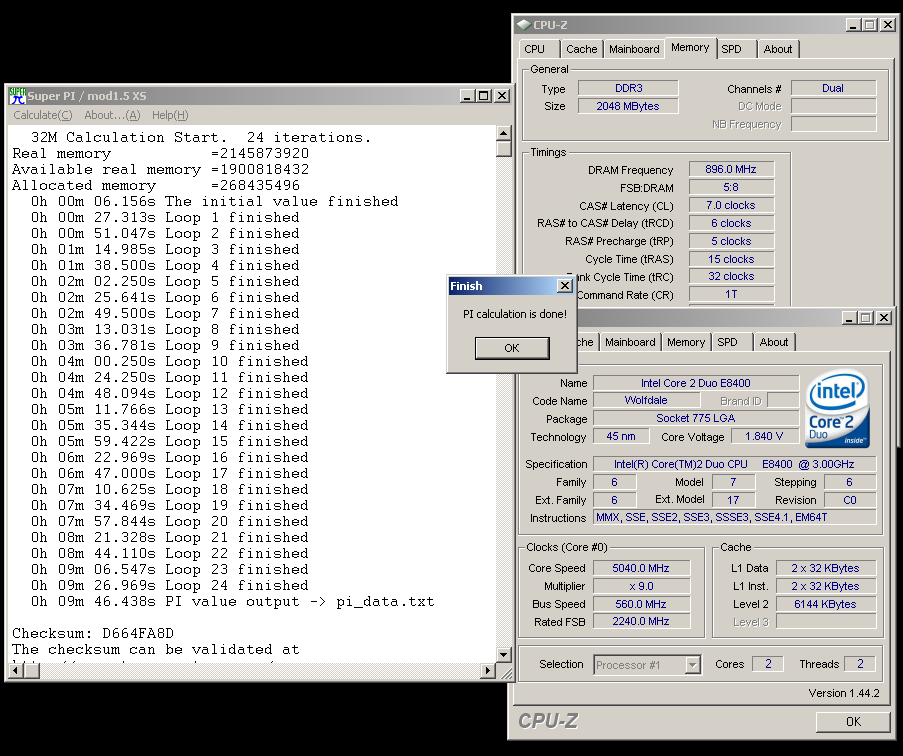This screenshot has height=756, width=903.
Task: Close the Super PI window
Action: [x=502, y=96]
